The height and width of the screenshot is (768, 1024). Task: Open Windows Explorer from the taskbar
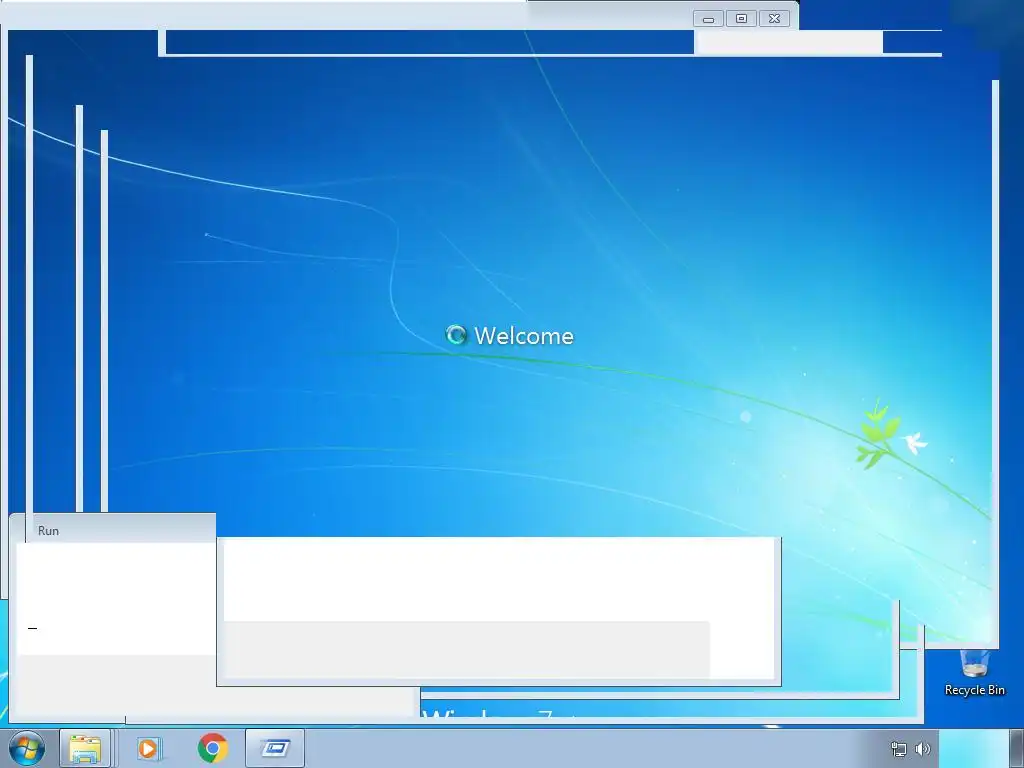pyautogui.click(x=86, y=748)
